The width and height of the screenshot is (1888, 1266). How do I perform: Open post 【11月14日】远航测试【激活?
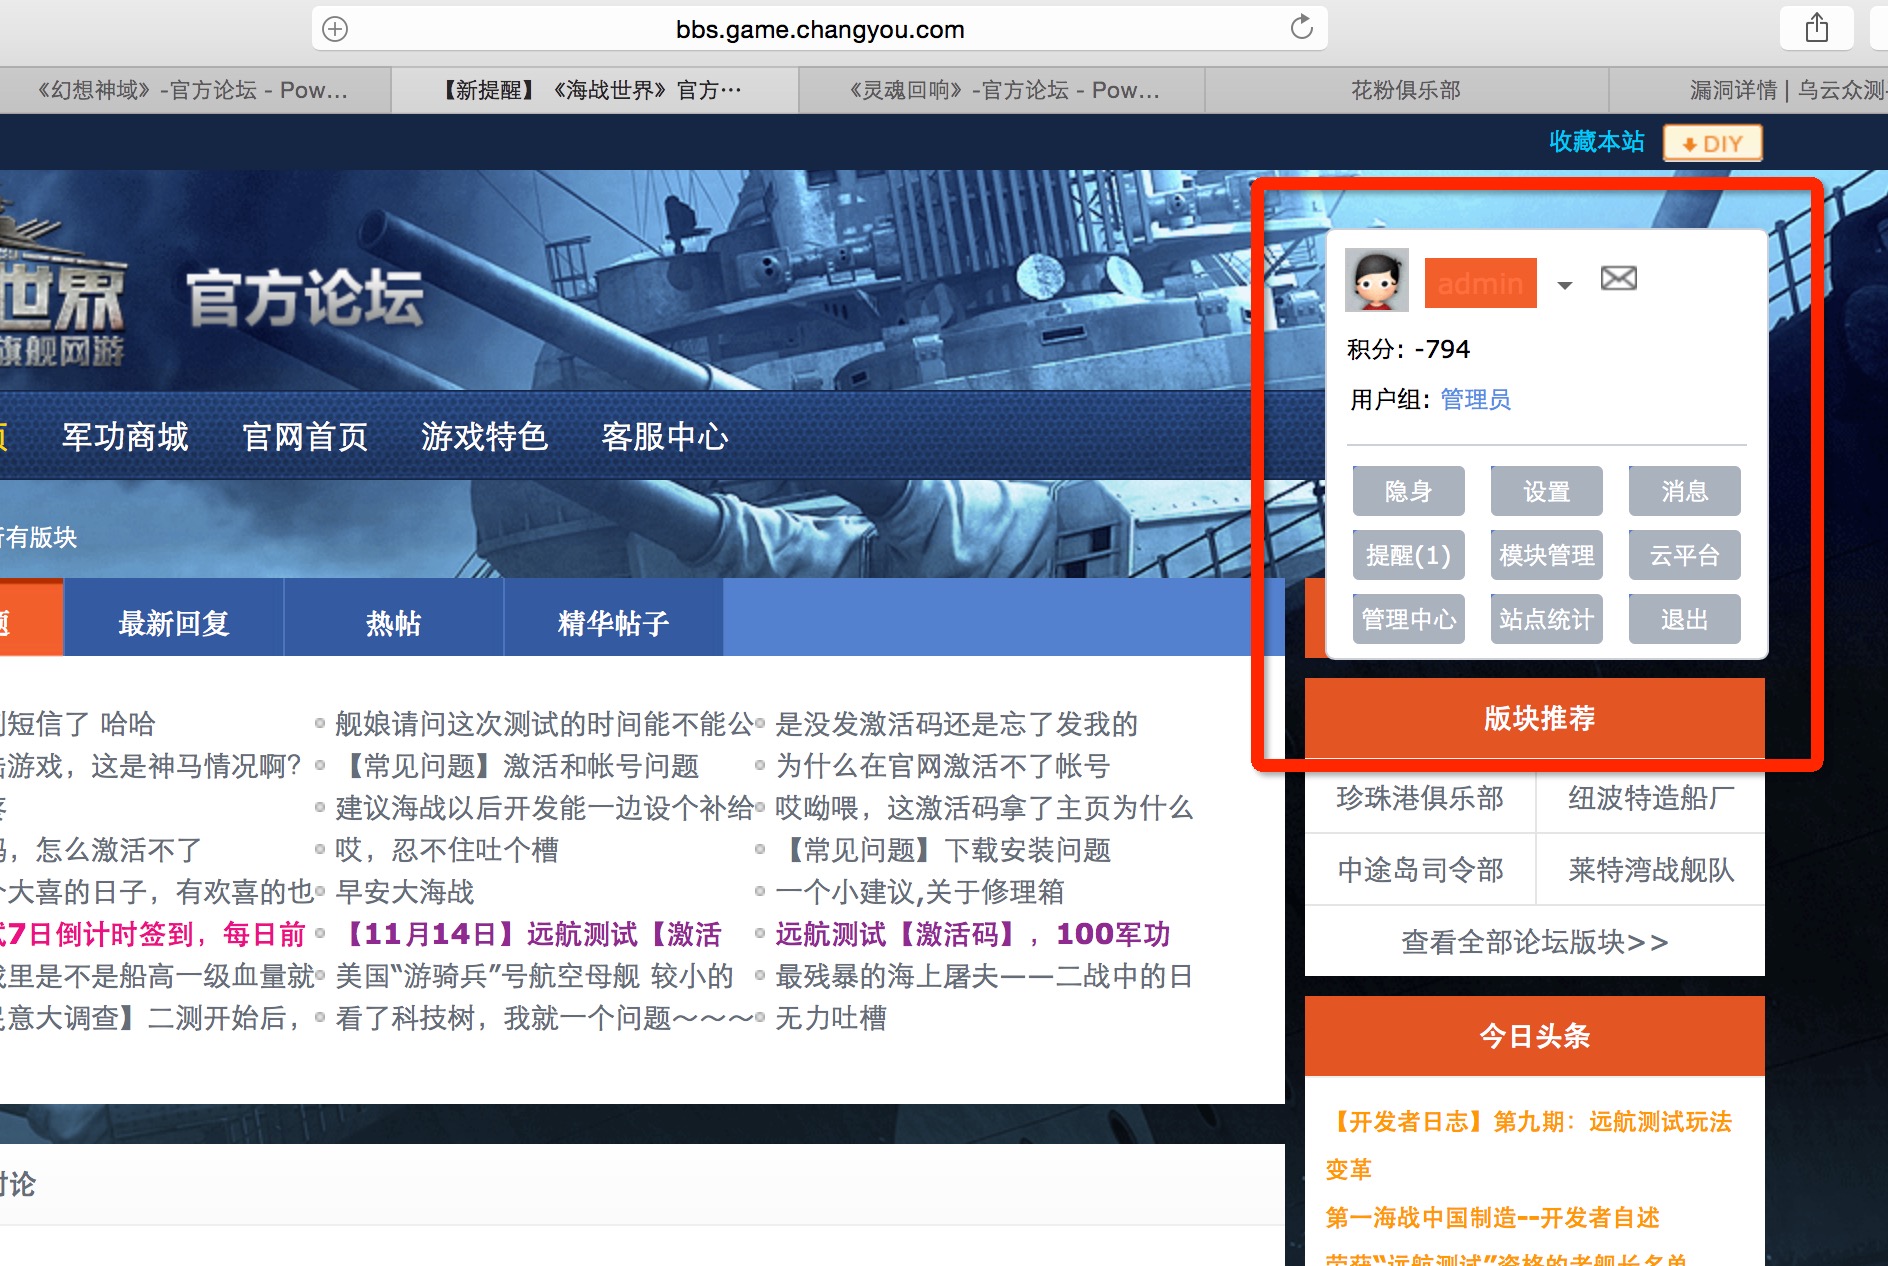click(530, 933)
